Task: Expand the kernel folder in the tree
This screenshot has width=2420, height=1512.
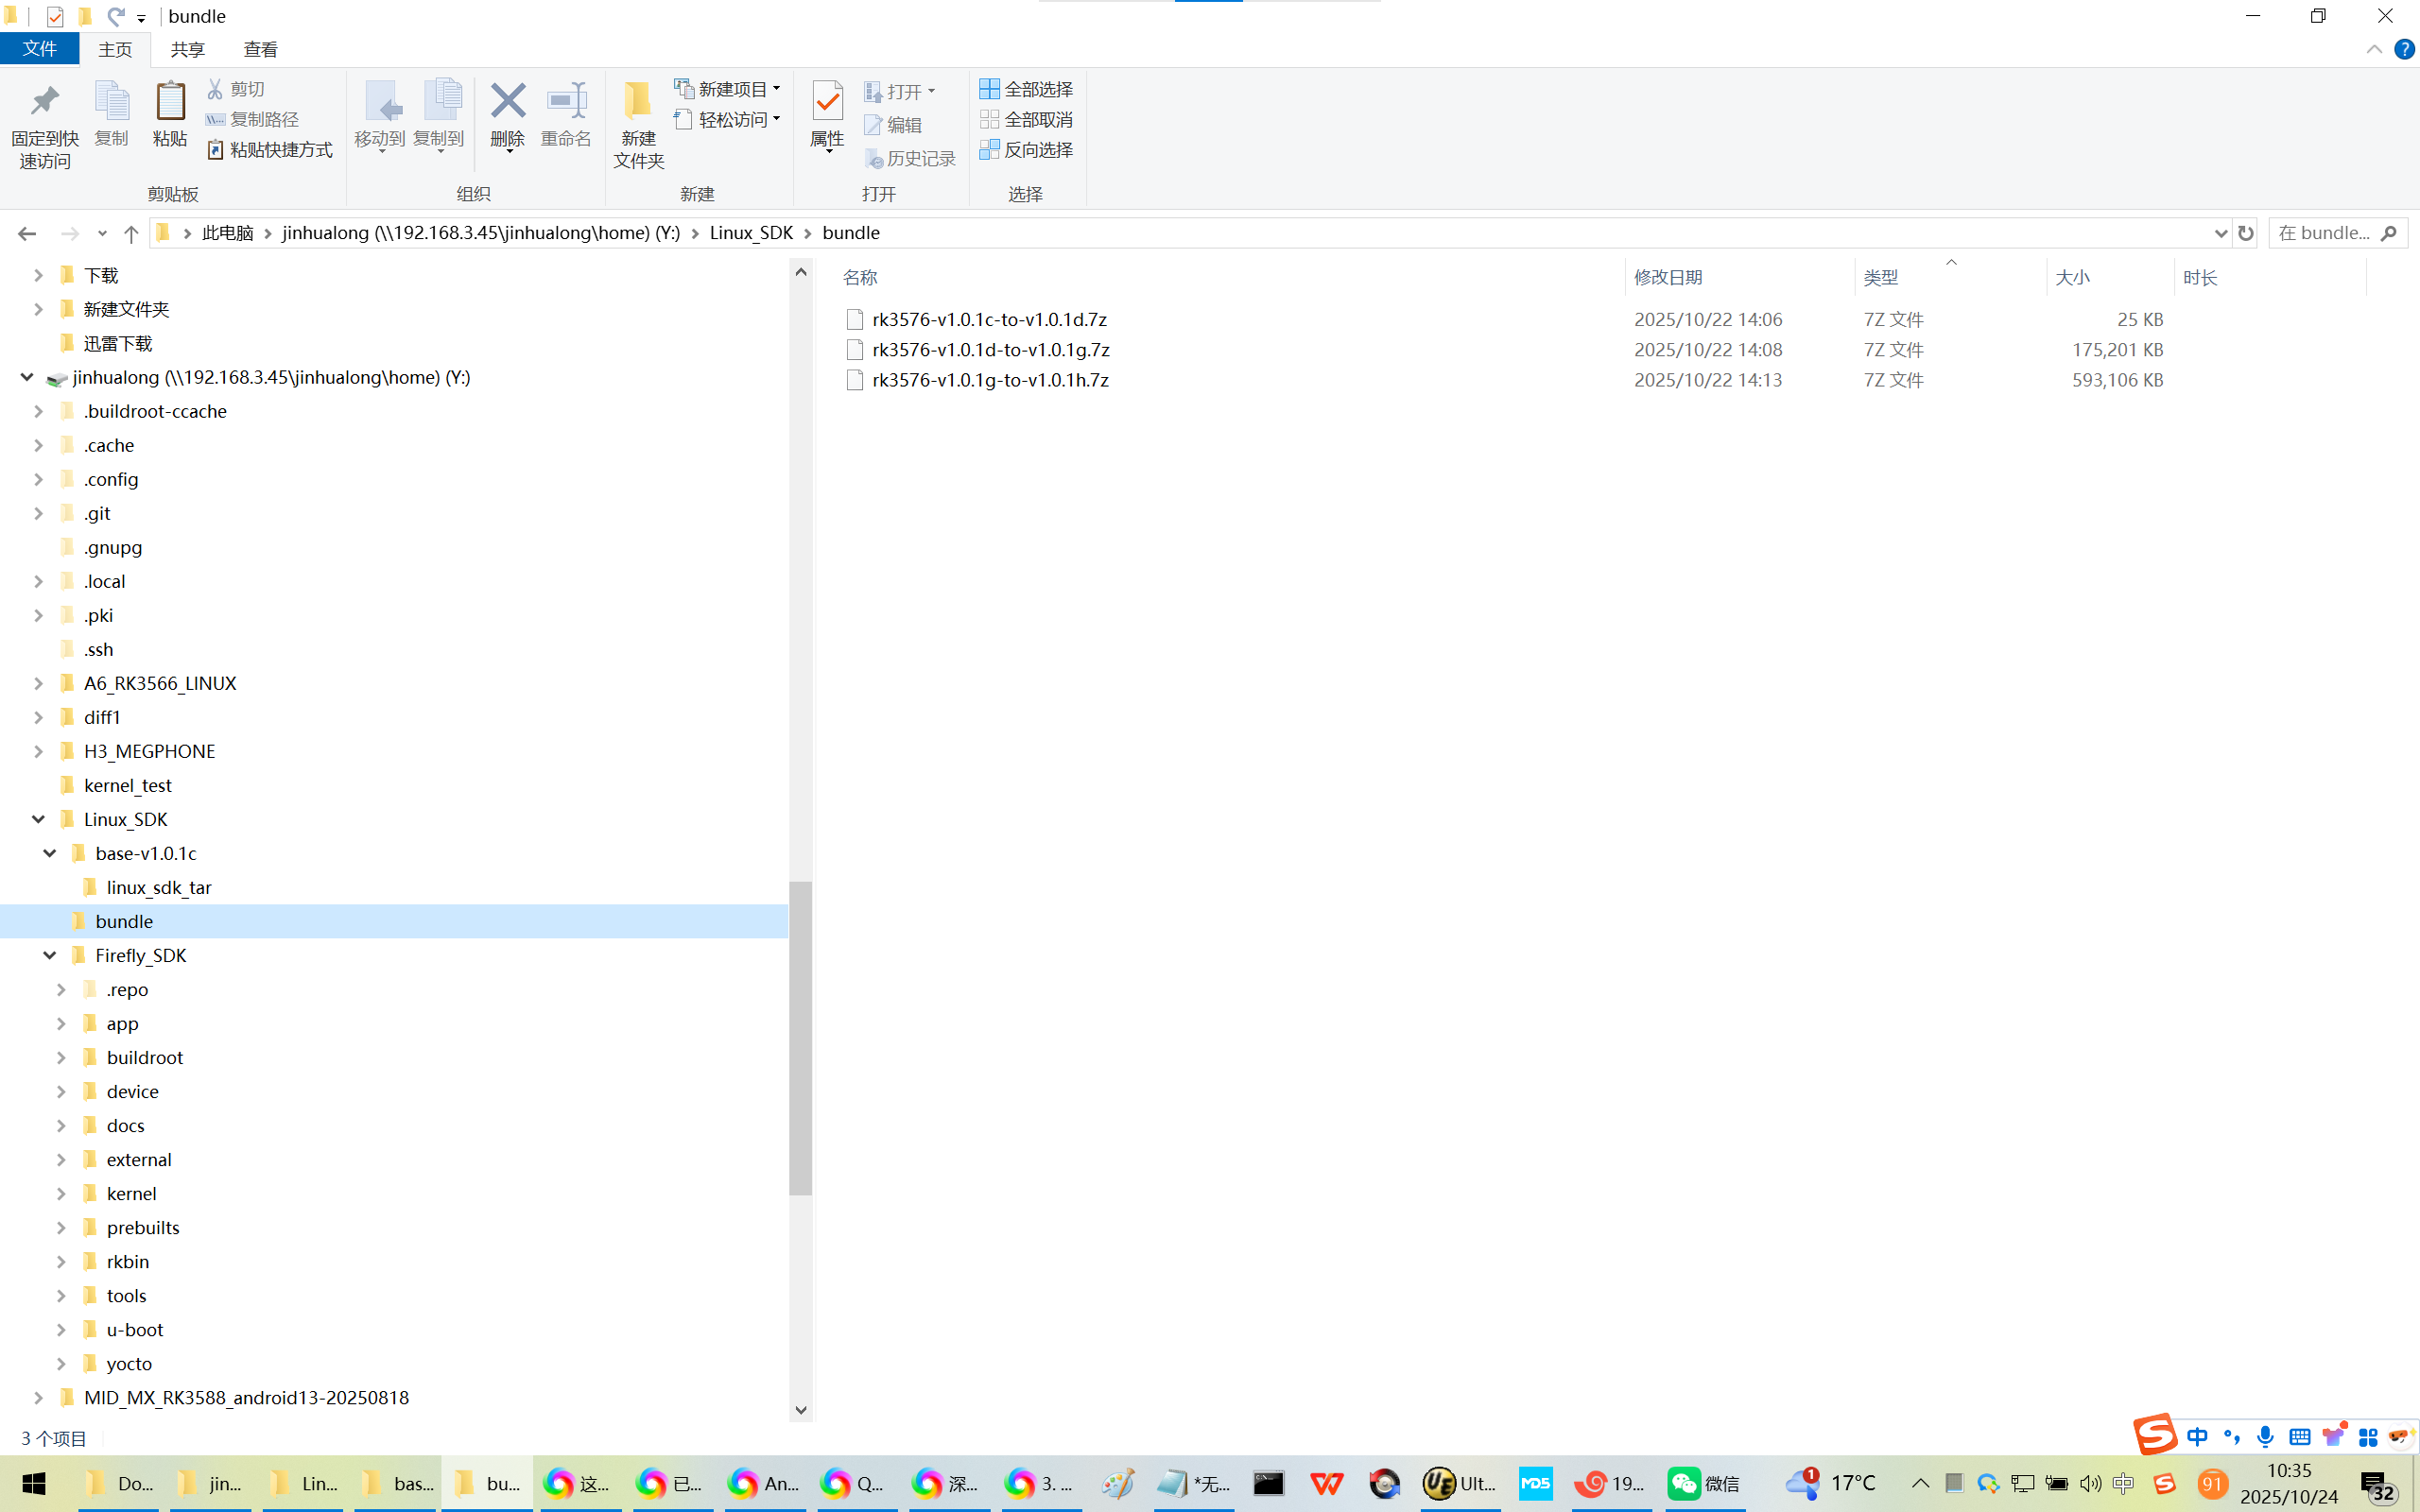Action: point(61,1193)
